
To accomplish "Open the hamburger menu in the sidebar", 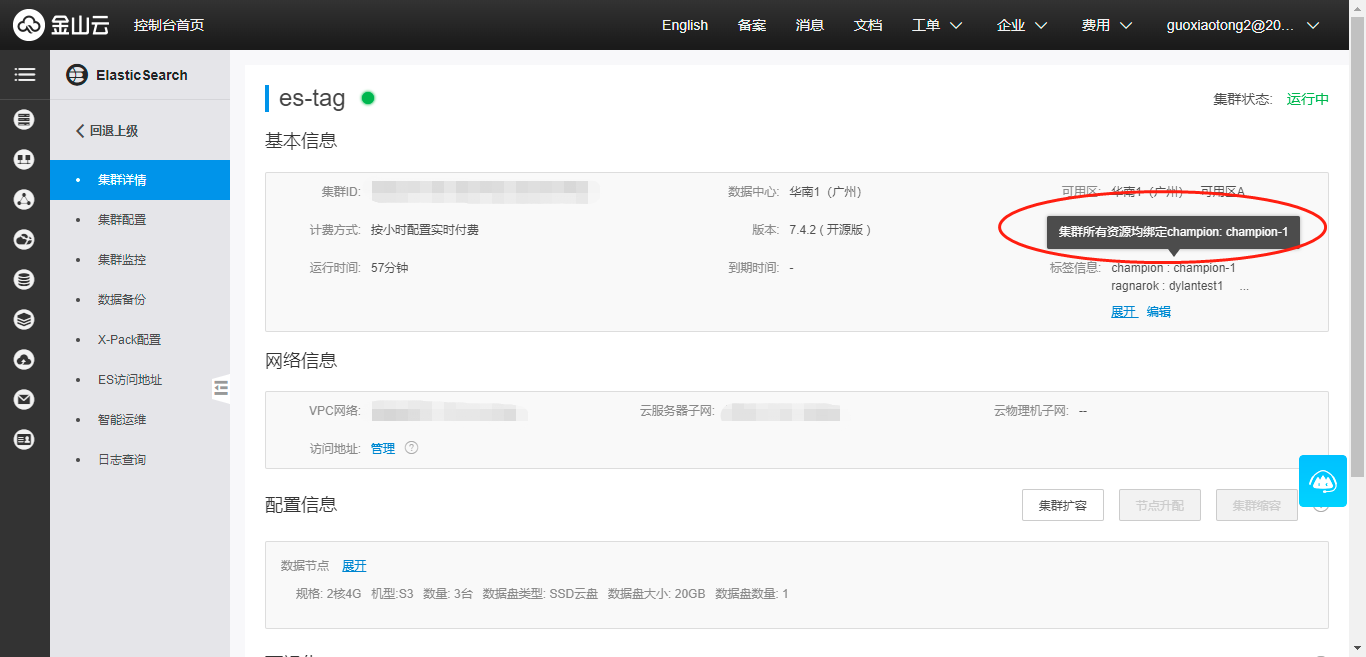I will (x=24, y=75).
